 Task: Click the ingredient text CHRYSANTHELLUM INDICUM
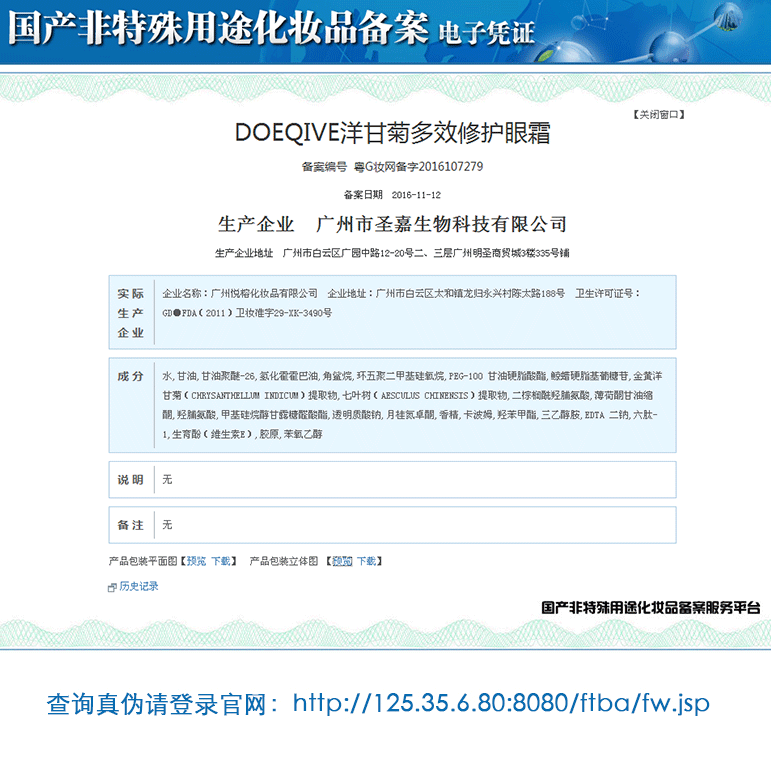244,396
